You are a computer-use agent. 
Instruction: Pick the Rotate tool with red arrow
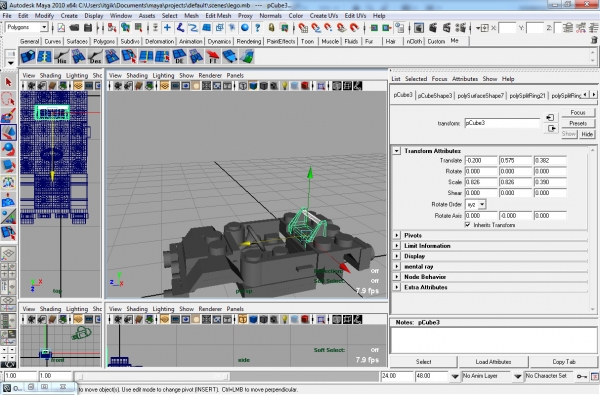8,149
